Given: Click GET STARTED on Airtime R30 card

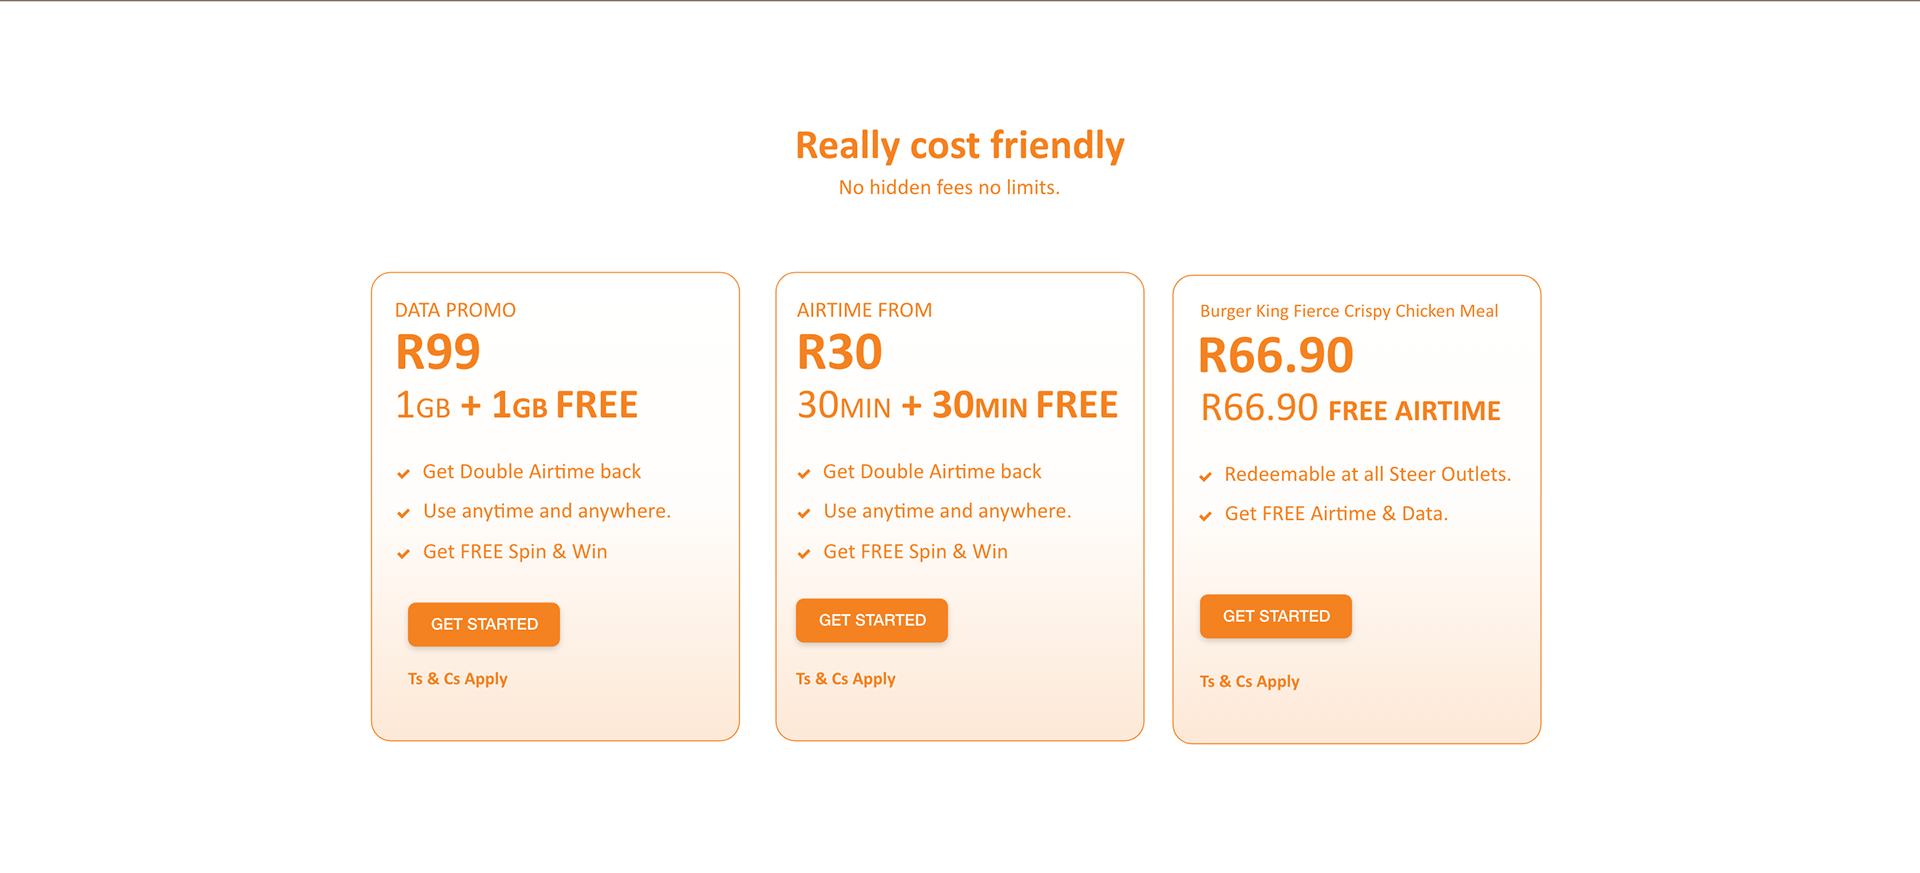Looking at the screenshot, I should tap(872, 620).
